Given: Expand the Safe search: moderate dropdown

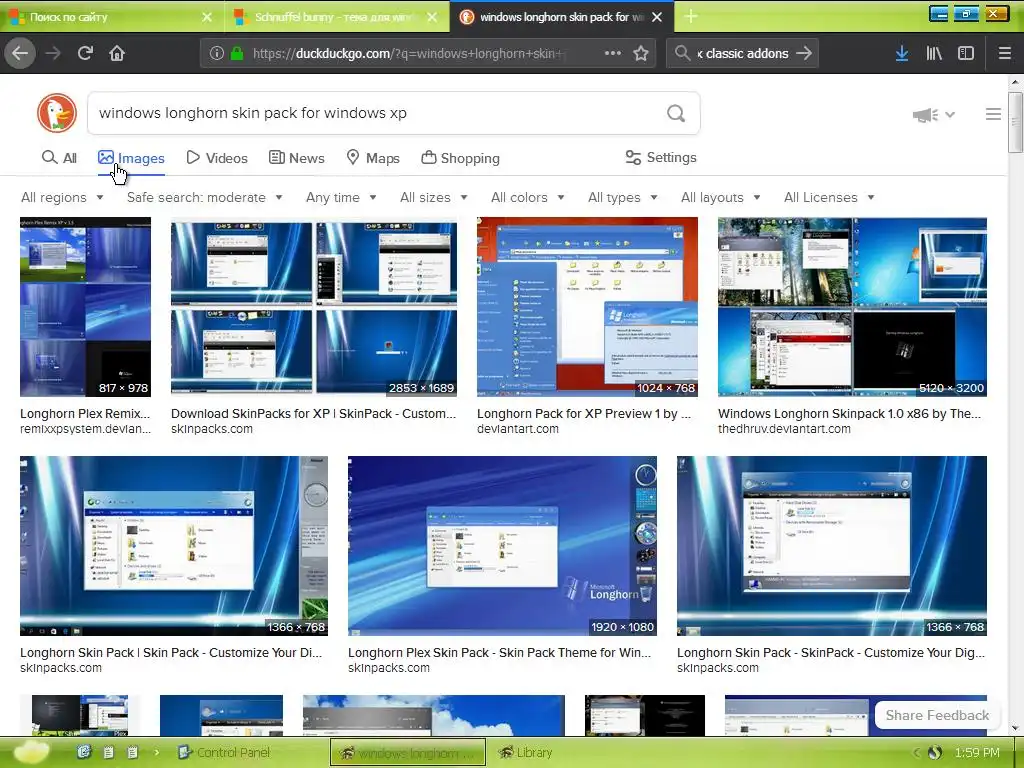Looking at the screenshot, I should (x=204, y=197).
